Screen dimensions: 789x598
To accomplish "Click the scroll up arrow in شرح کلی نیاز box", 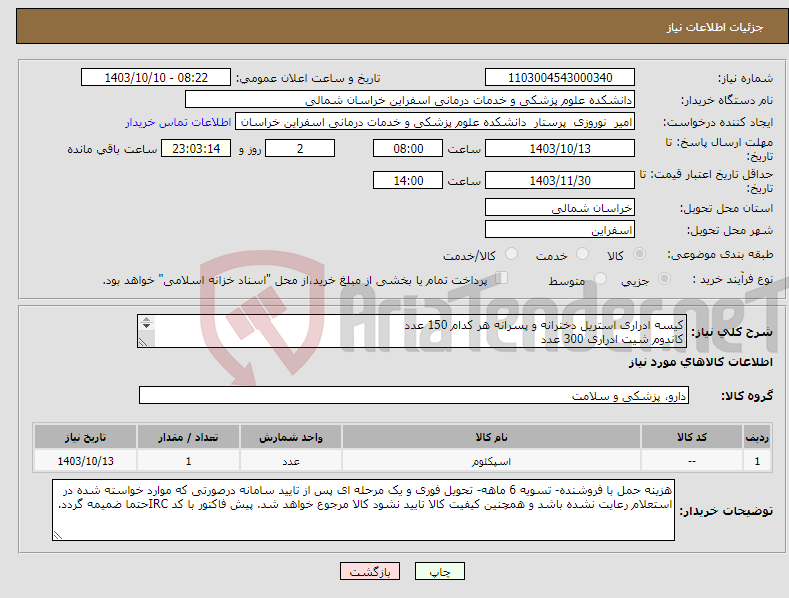I will pyautogui.click(x=146, y=320).
